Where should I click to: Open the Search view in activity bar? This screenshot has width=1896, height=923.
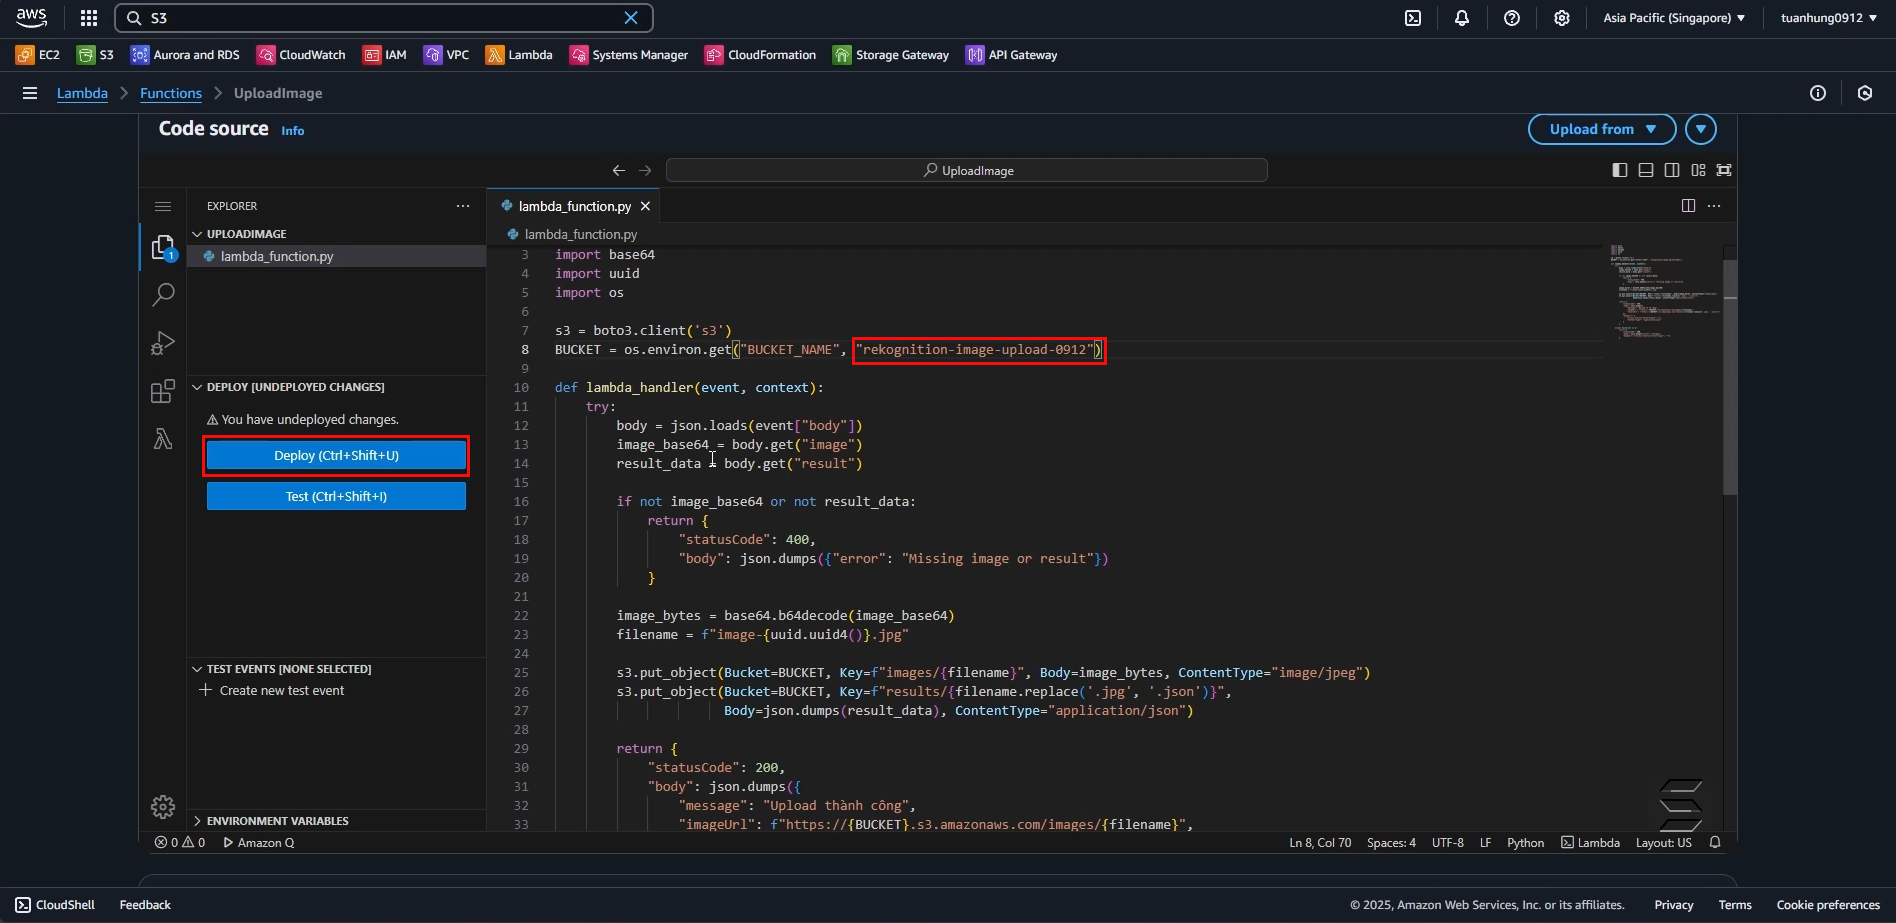163,295
